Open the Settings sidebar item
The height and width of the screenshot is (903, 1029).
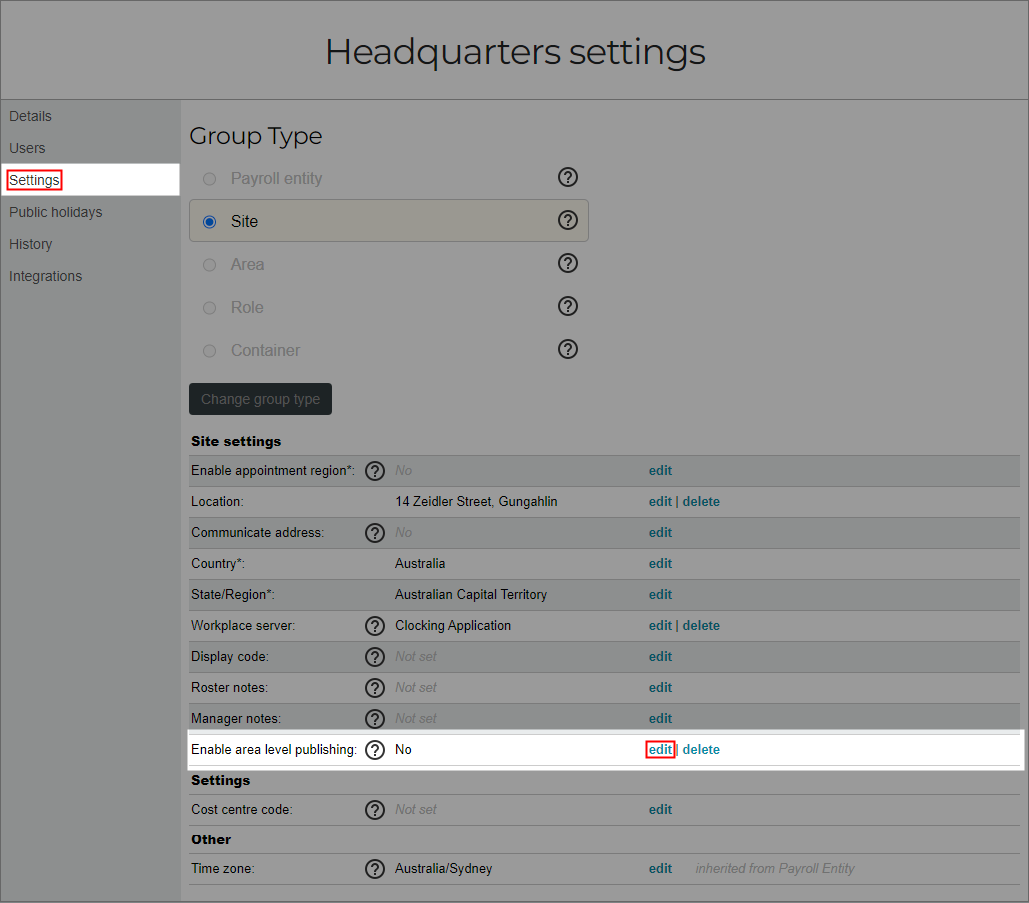34,180
